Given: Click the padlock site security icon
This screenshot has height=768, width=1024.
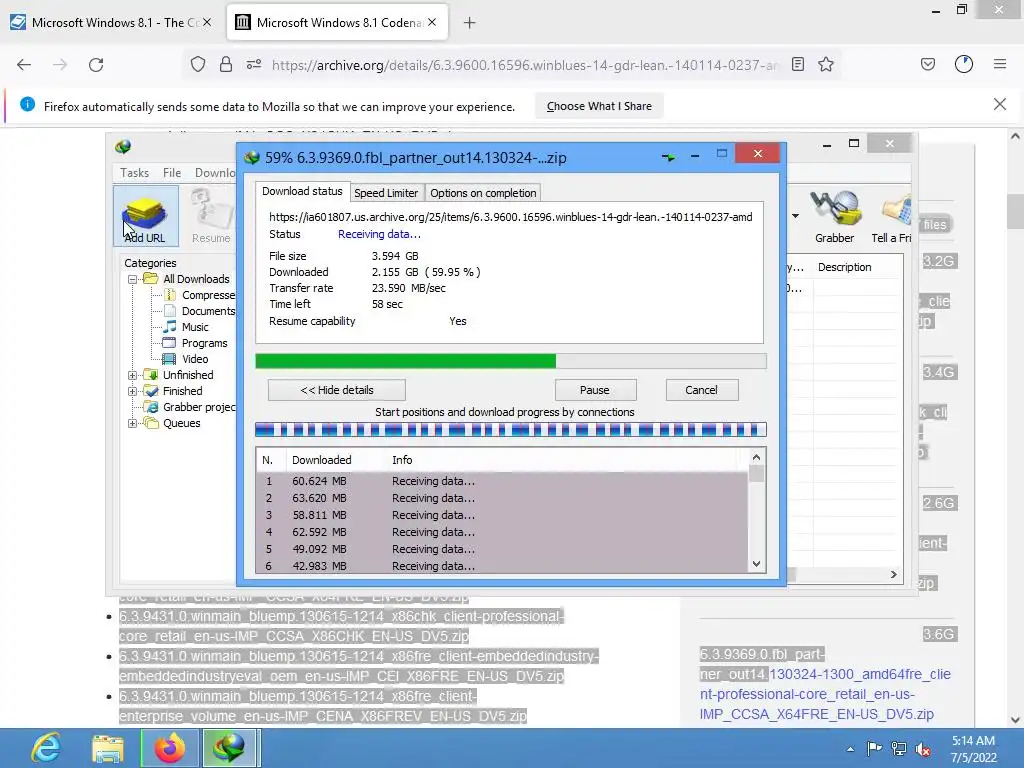Looking at the screenshot, I should (x=226, y=64).
